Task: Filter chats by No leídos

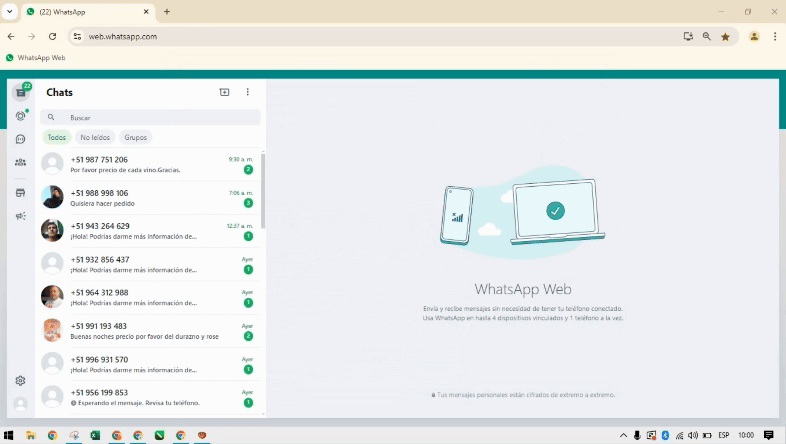Action: point(95,137)
